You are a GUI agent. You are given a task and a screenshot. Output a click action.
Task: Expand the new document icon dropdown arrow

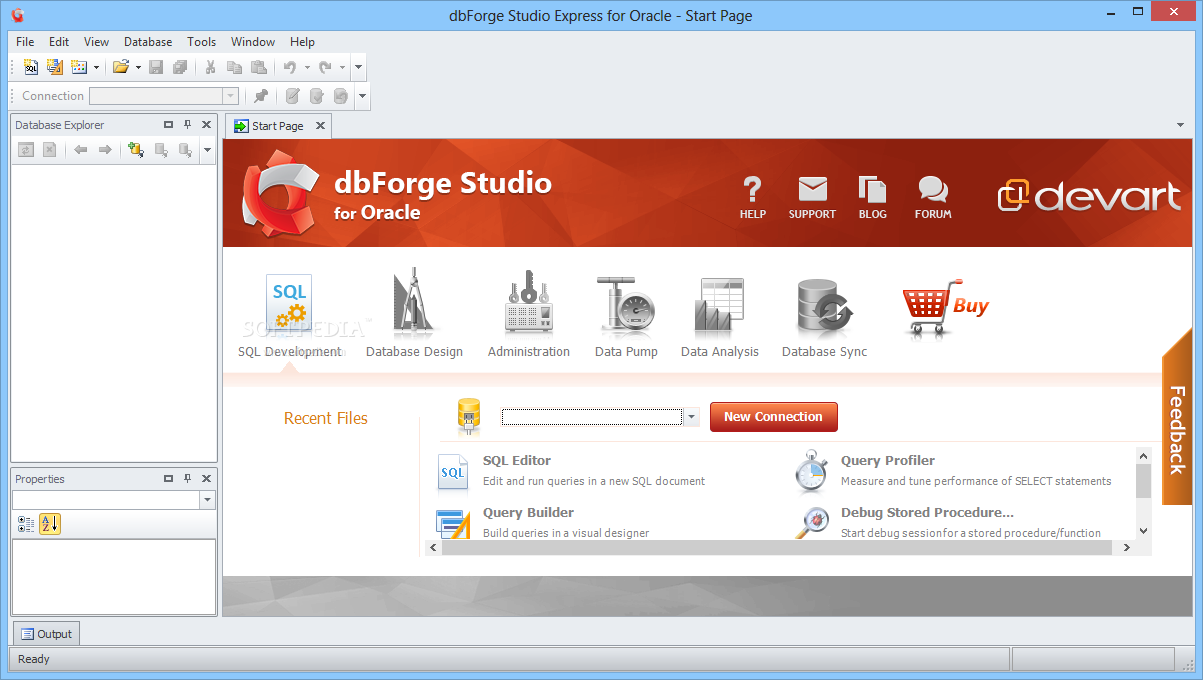pos(96,68)
